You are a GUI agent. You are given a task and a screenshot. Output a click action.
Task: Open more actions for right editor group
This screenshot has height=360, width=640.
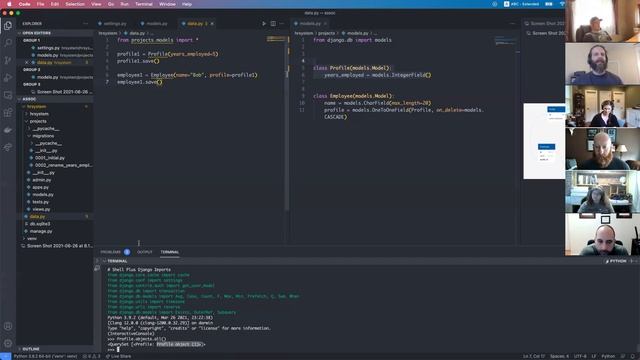point(512,24)
